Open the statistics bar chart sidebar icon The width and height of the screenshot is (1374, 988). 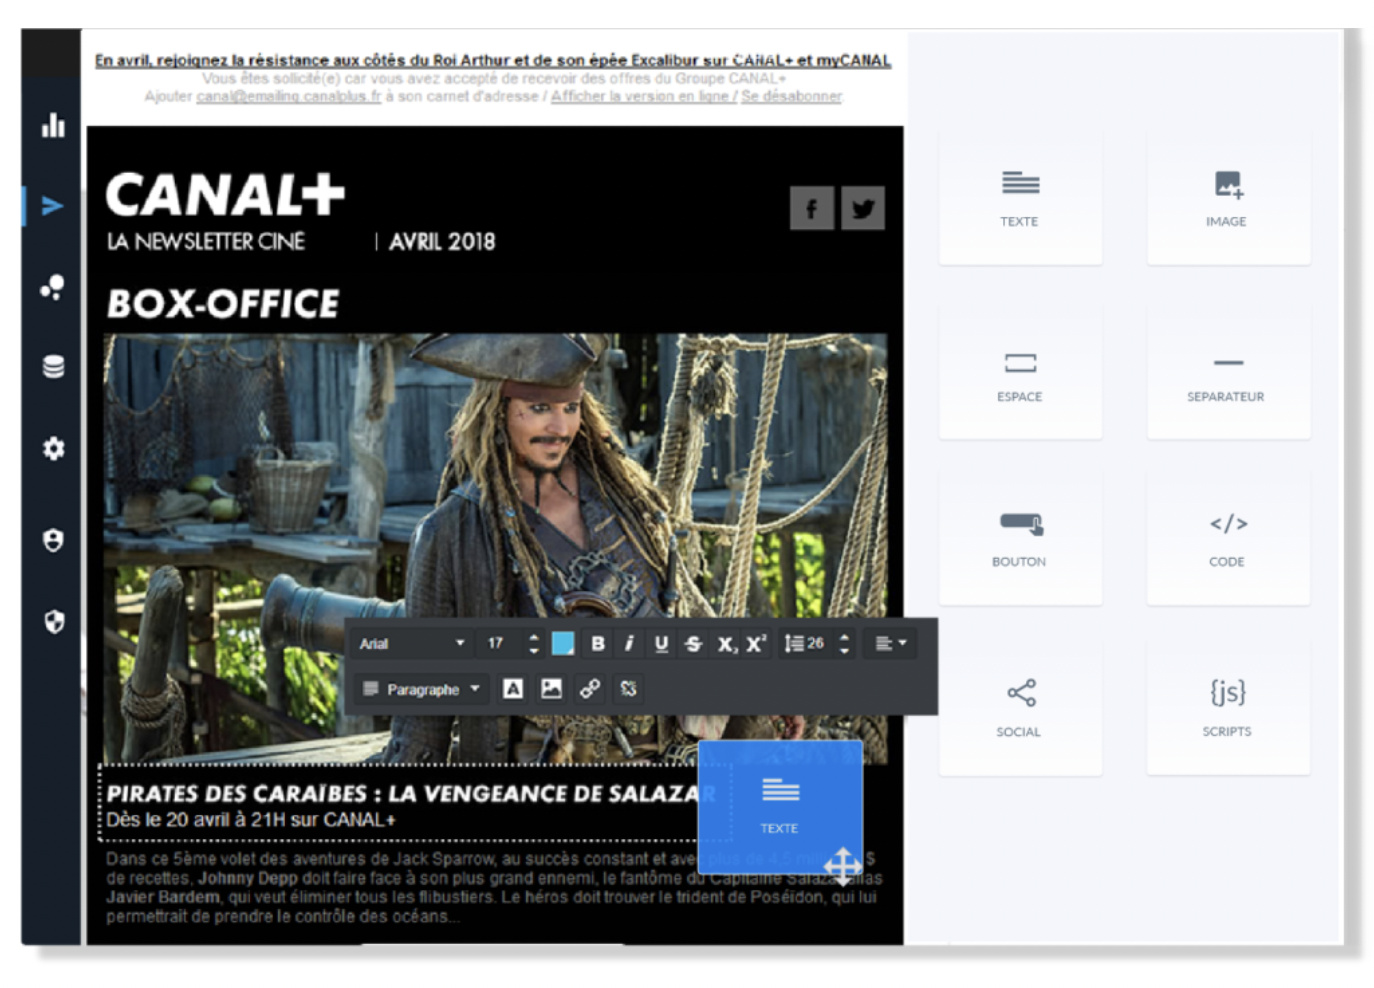[x=53, y=125]
